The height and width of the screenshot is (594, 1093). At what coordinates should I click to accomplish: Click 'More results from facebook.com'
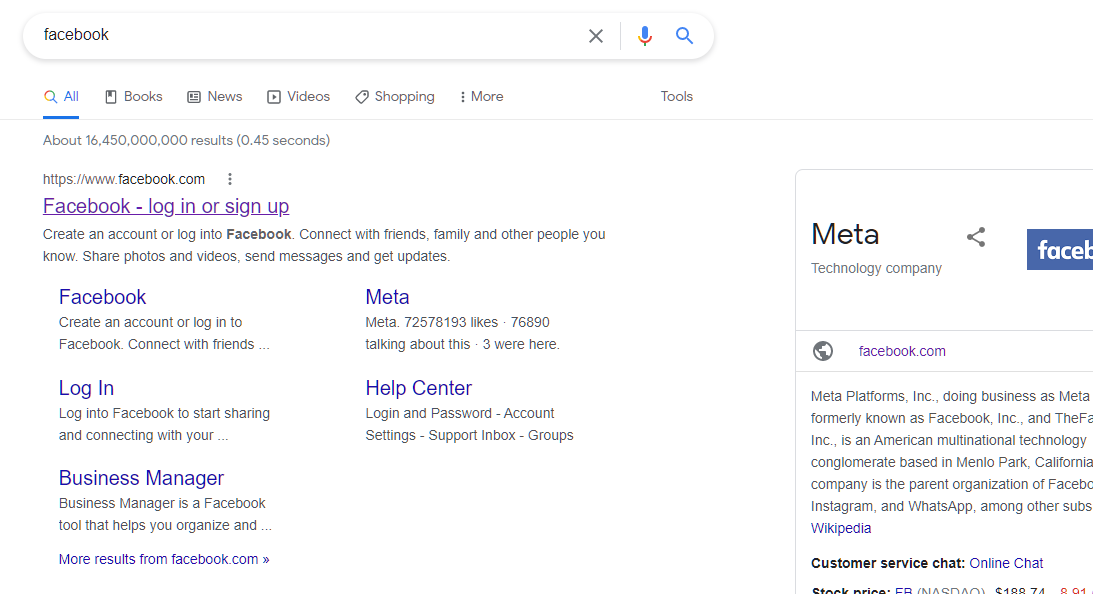(164, 559)
